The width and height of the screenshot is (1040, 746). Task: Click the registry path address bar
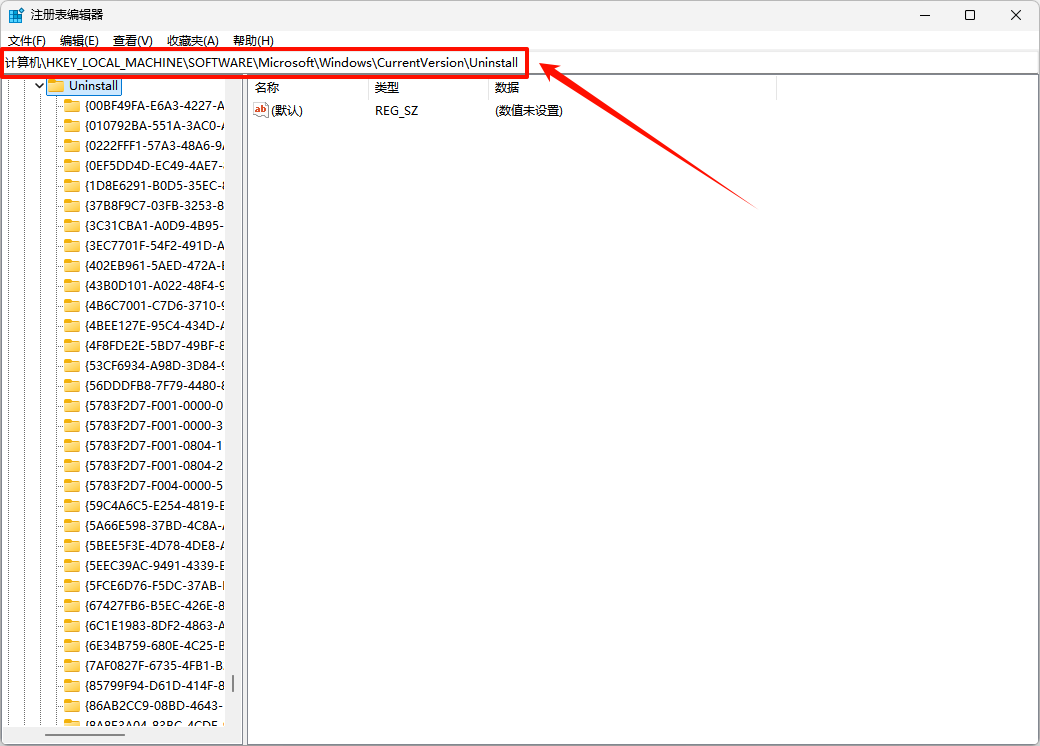700,62
